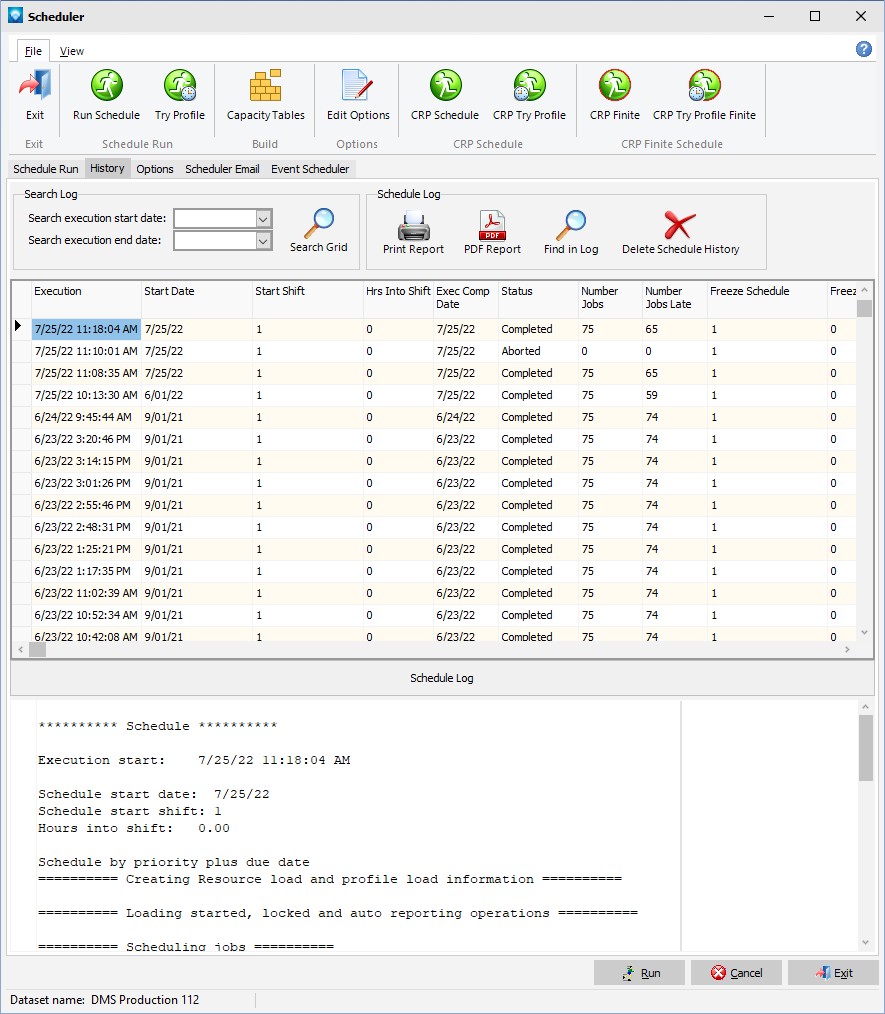This screenshot has height=1014, width=885.
Task: Open the help question mark icon
Action: point(864,49)
